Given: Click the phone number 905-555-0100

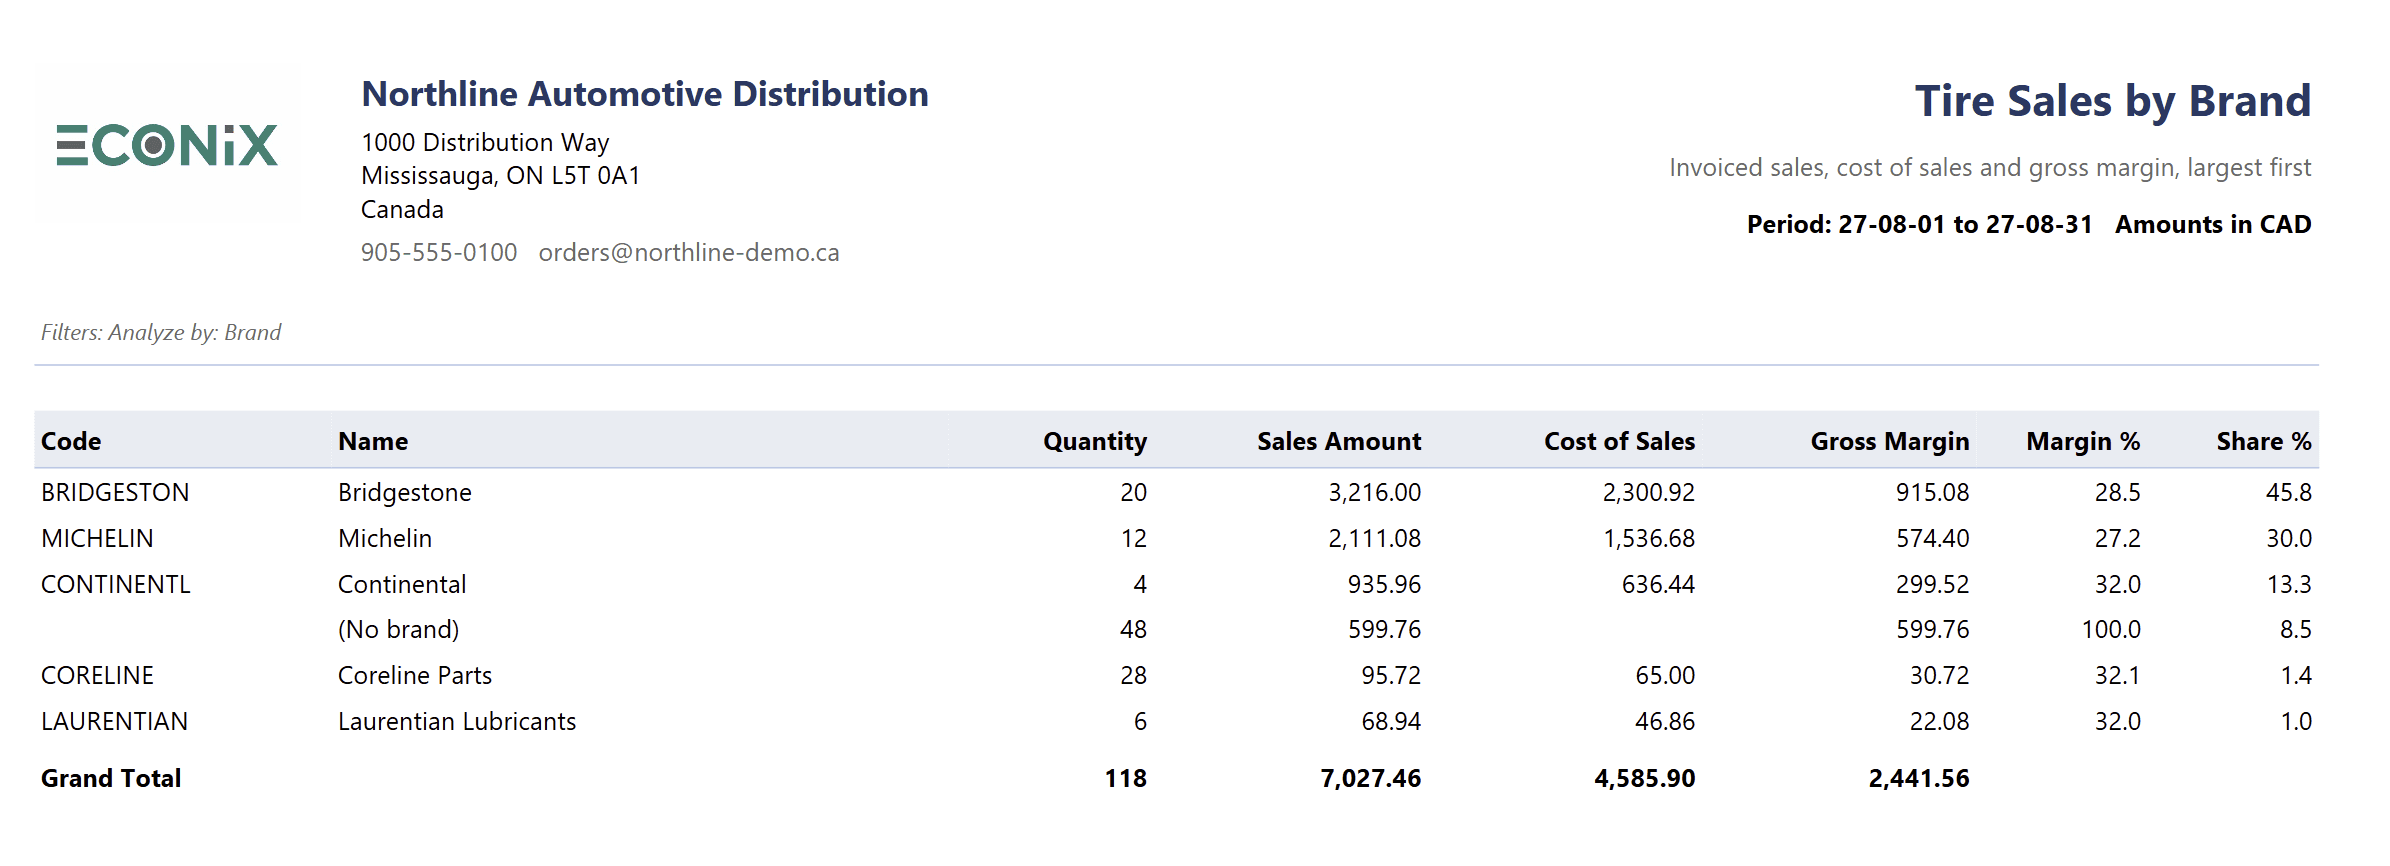Looking at the screenshot, I should click(439, 252).
